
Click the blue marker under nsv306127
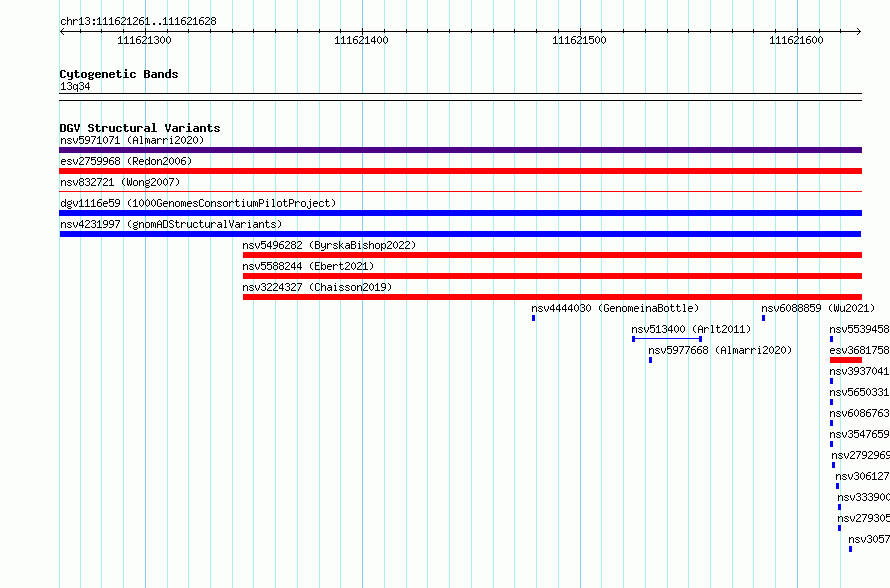[x=838, y=486]
